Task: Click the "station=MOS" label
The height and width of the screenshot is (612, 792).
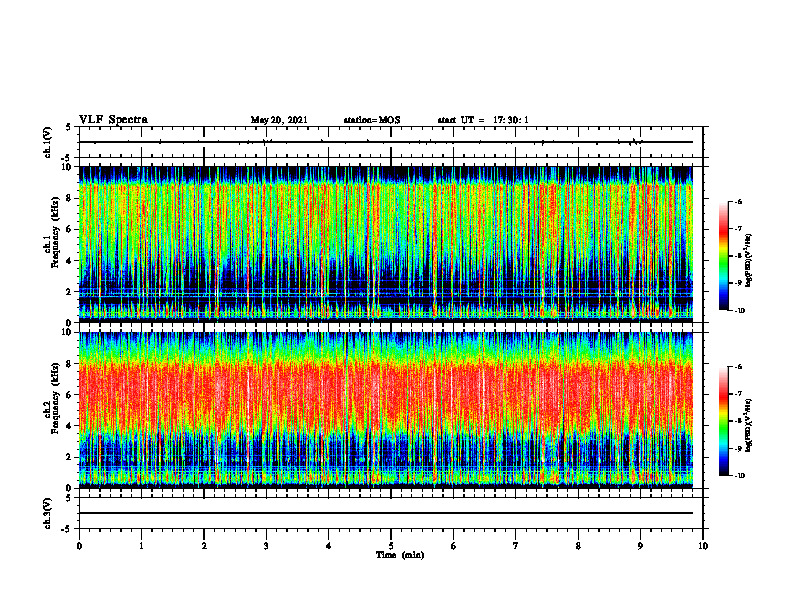Action: click(372, 120)
